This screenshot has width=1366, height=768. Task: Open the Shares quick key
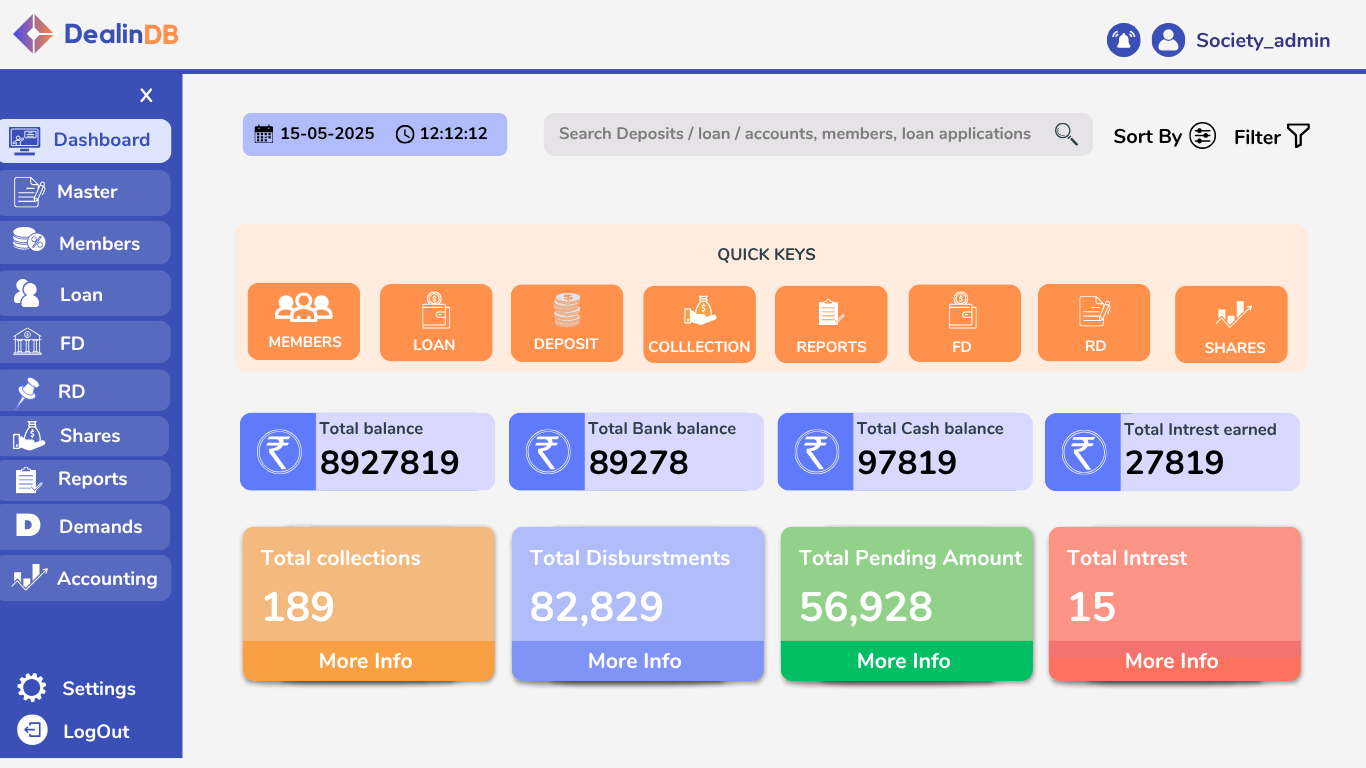pos(1231,324)
